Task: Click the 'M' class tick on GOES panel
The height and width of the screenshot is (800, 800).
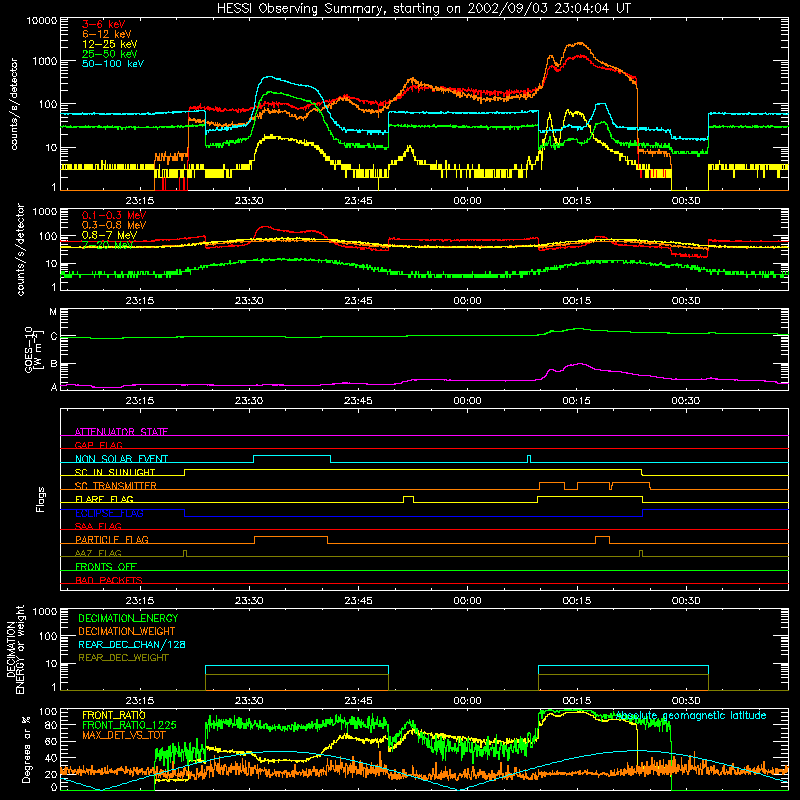Action: click(53, 312)
